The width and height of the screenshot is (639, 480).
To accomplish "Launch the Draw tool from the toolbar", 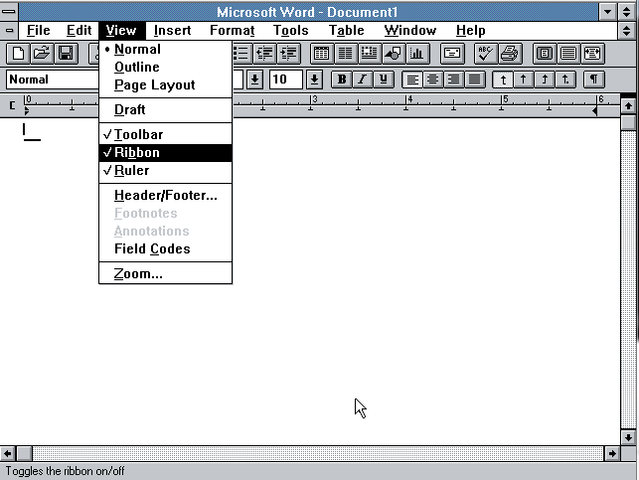I will 393,53.
